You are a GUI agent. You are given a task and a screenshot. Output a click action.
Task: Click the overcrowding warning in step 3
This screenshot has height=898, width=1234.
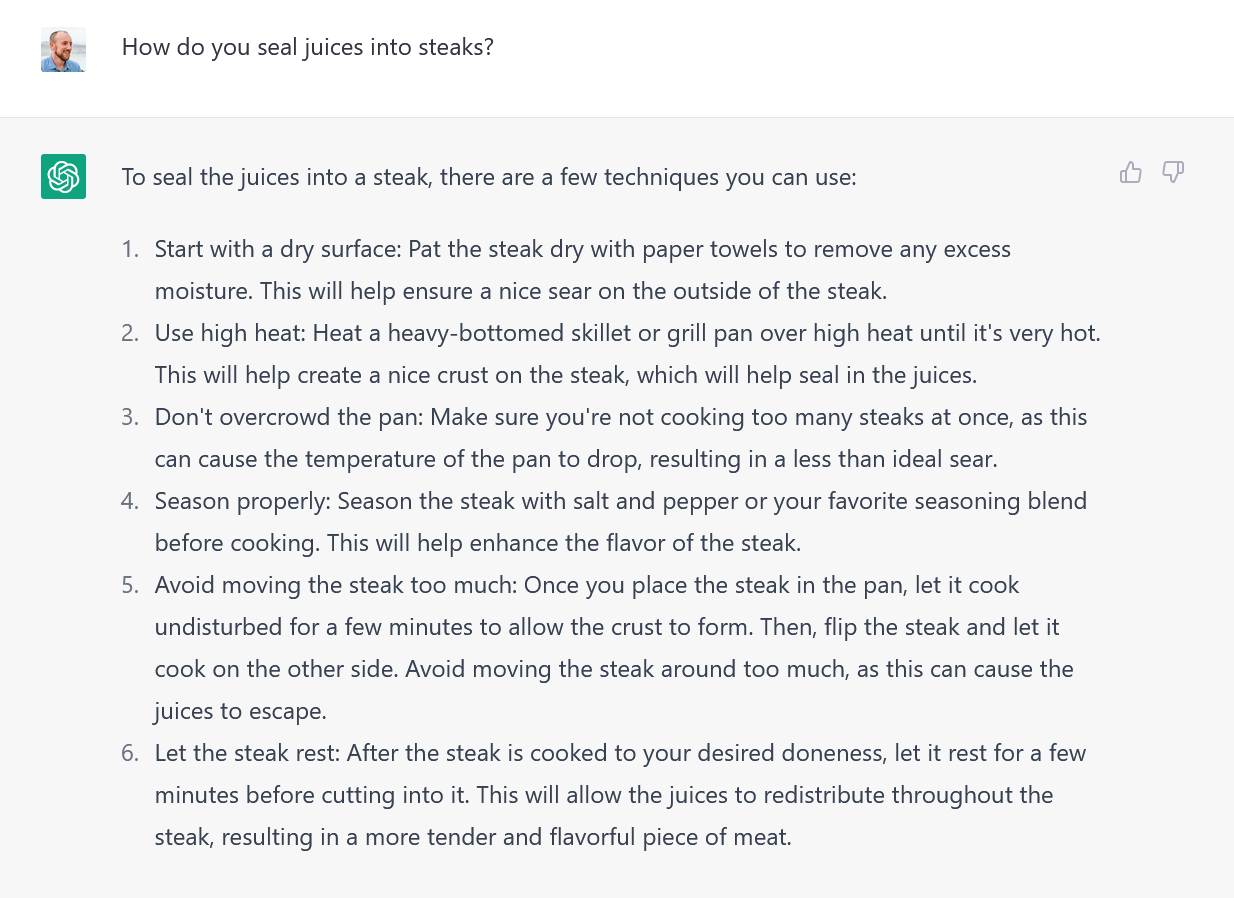(x=620, y=437)
